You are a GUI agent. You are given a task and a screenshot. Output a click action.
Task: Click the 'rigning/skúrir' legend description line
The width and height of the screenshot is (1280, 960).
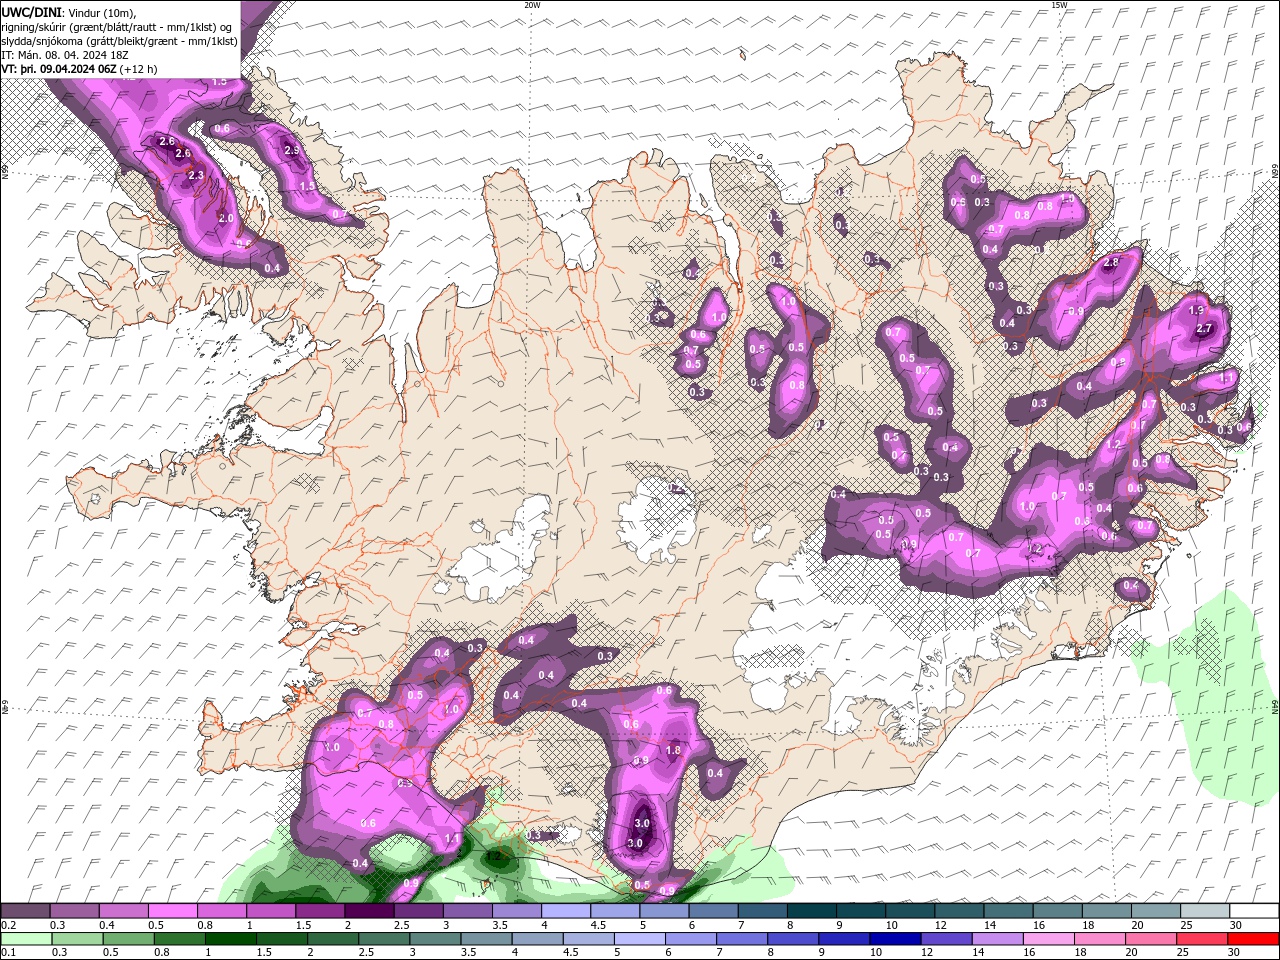(116, 27)
